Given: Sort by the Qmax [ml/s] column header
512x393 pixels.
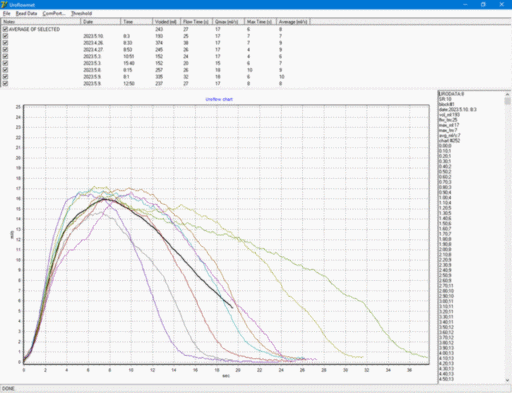Looking at the screenshot, I should point(229,22).
